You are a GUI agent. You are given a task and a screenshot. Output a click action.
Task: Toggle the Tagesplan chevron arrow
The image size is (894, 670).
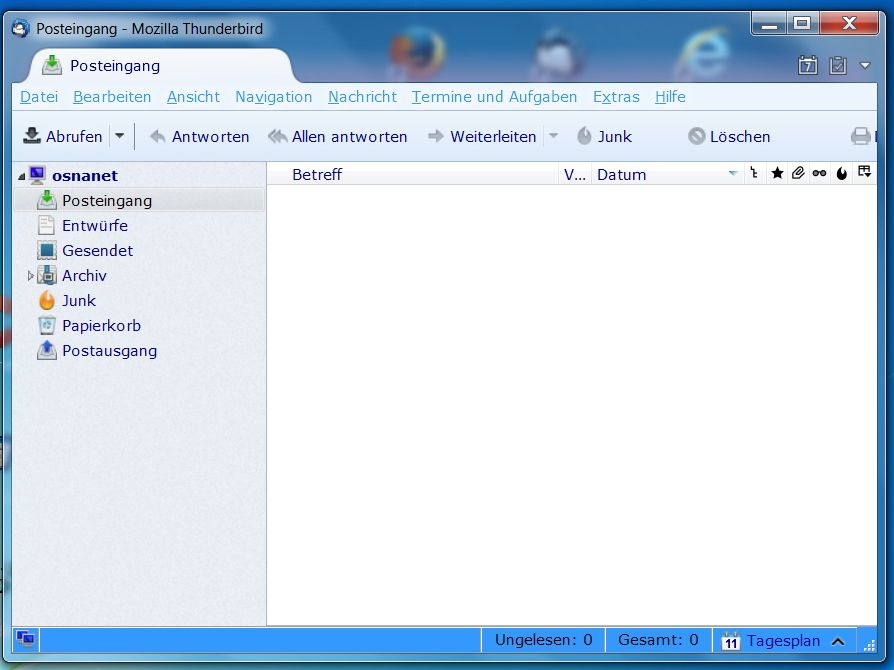(x=838, y=641)
